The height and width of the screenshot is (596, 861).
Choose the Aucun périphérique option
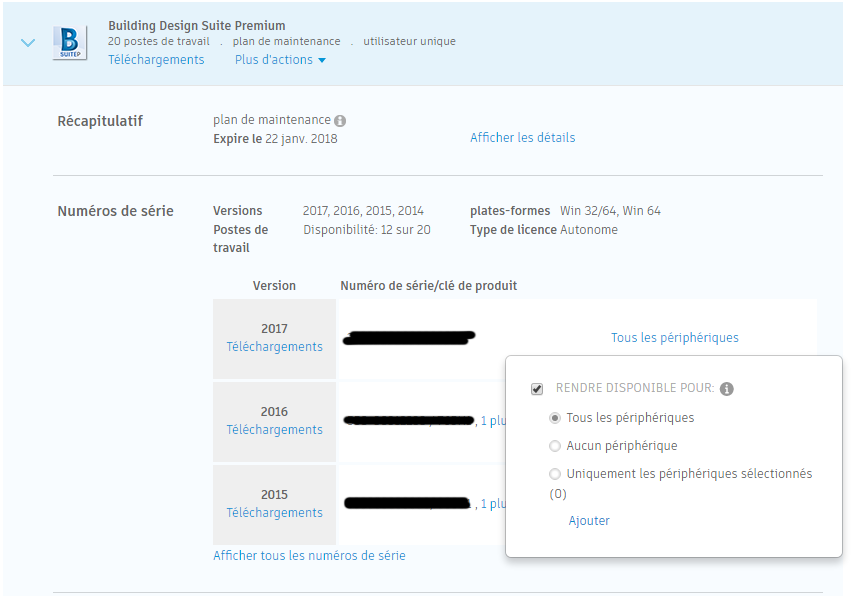point(556,446)
